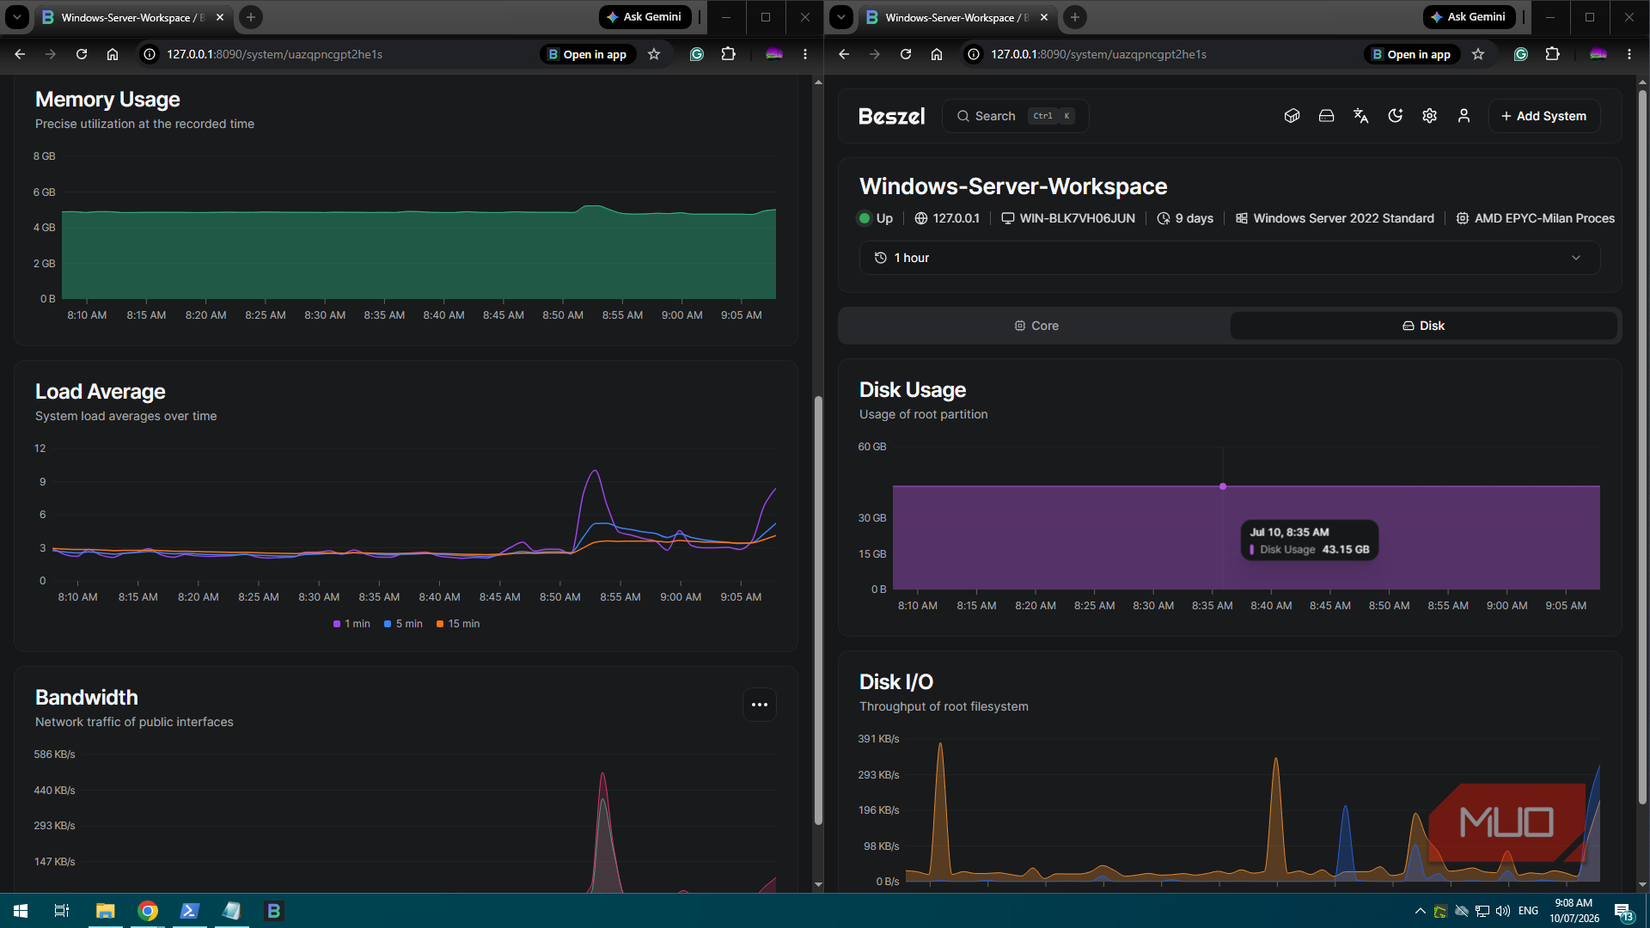Open the Windows Start menu
The width and height of the screenshot is (1650, 928).
point(20,911)
